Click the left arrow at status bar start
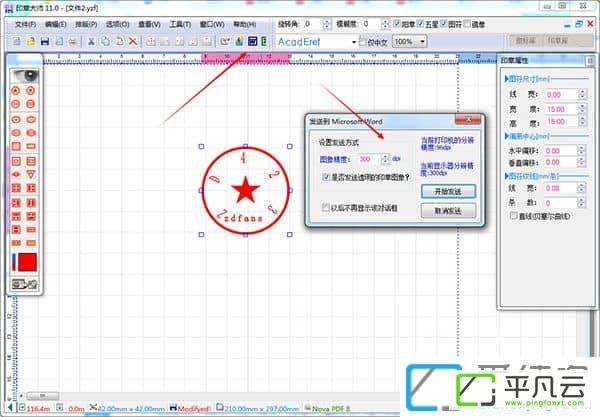Screen dimensions: 600x417 [x=10, y=408]
